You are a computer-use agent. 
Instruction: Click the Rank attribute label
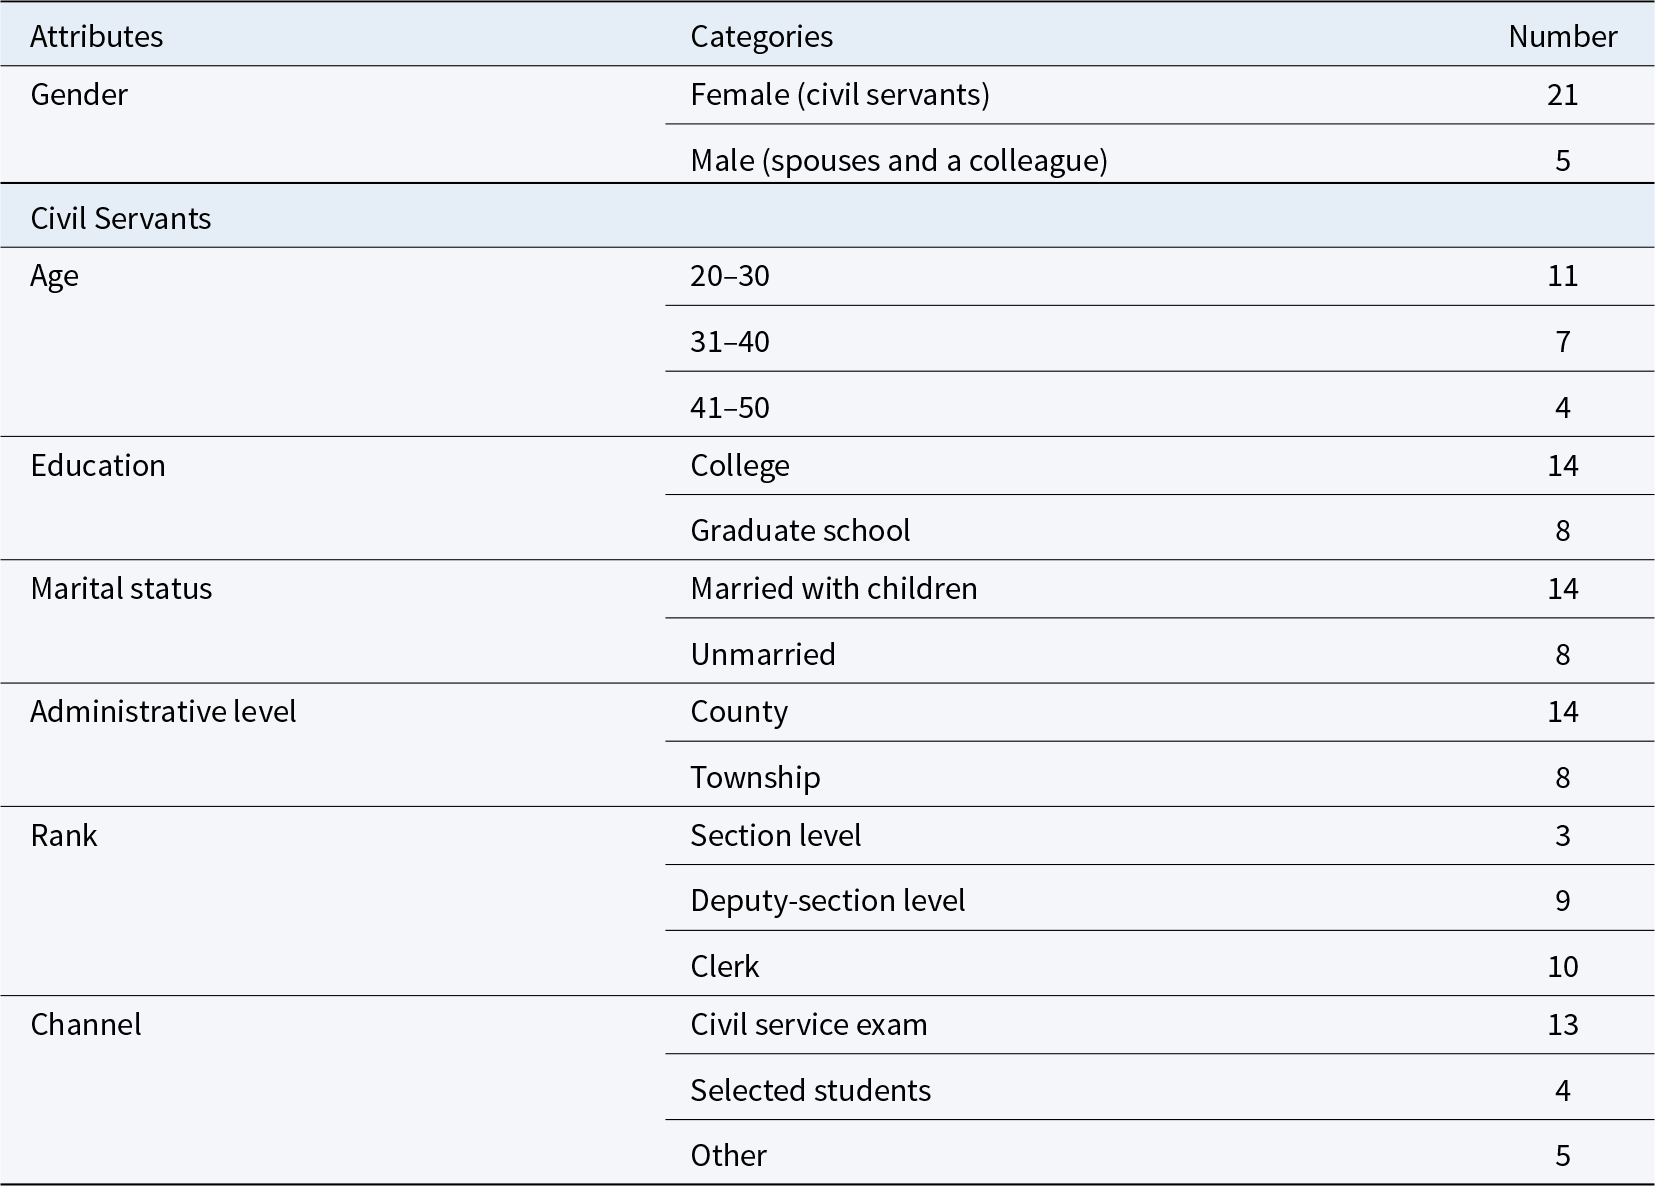tap(64, 835)
